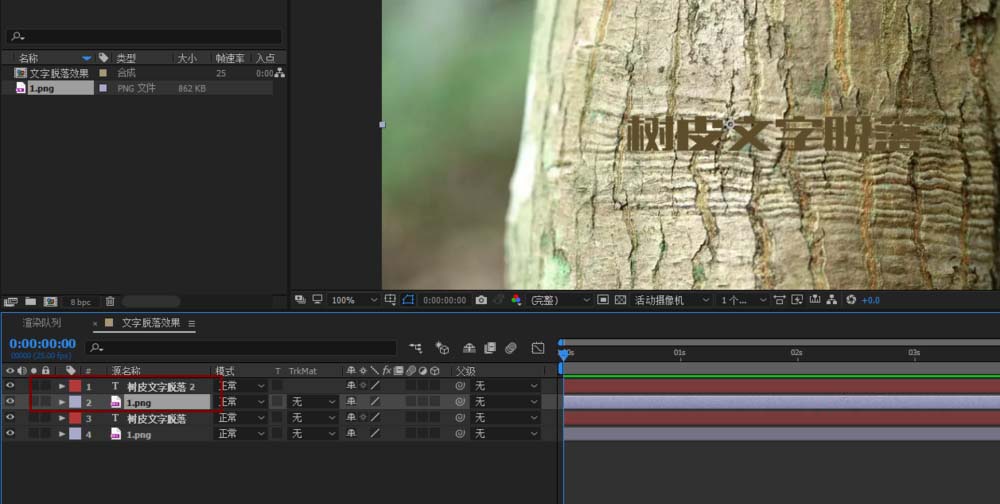Open composition flowchart icon in viewer
Viewport: 1000px width, 504px height.
click(x=832, y=299)
